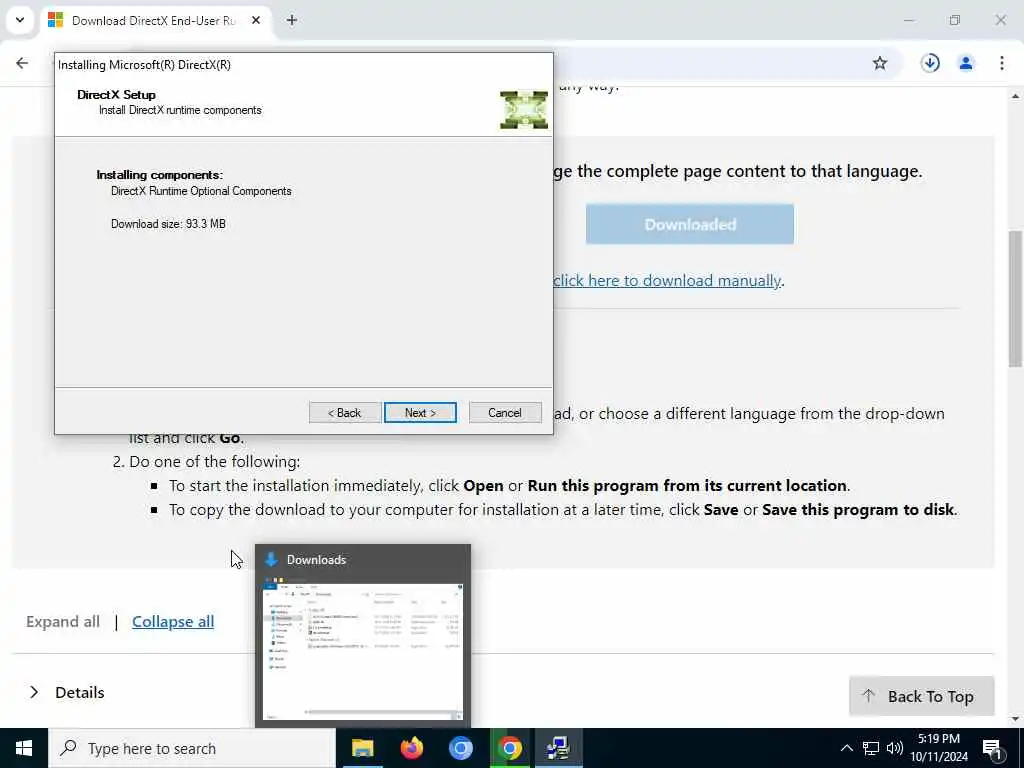Click the Download size: 93.3 MB text
This screenshot has height=768, width=1024.
coord(168,224)
